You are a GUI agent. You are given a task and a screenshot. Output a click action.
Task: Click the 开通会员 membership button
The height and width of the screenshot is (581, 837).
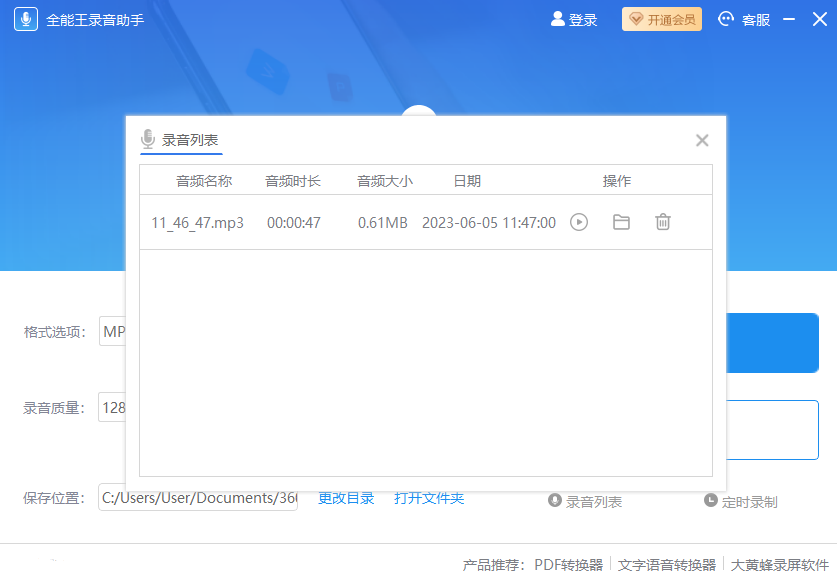point(661,18)
